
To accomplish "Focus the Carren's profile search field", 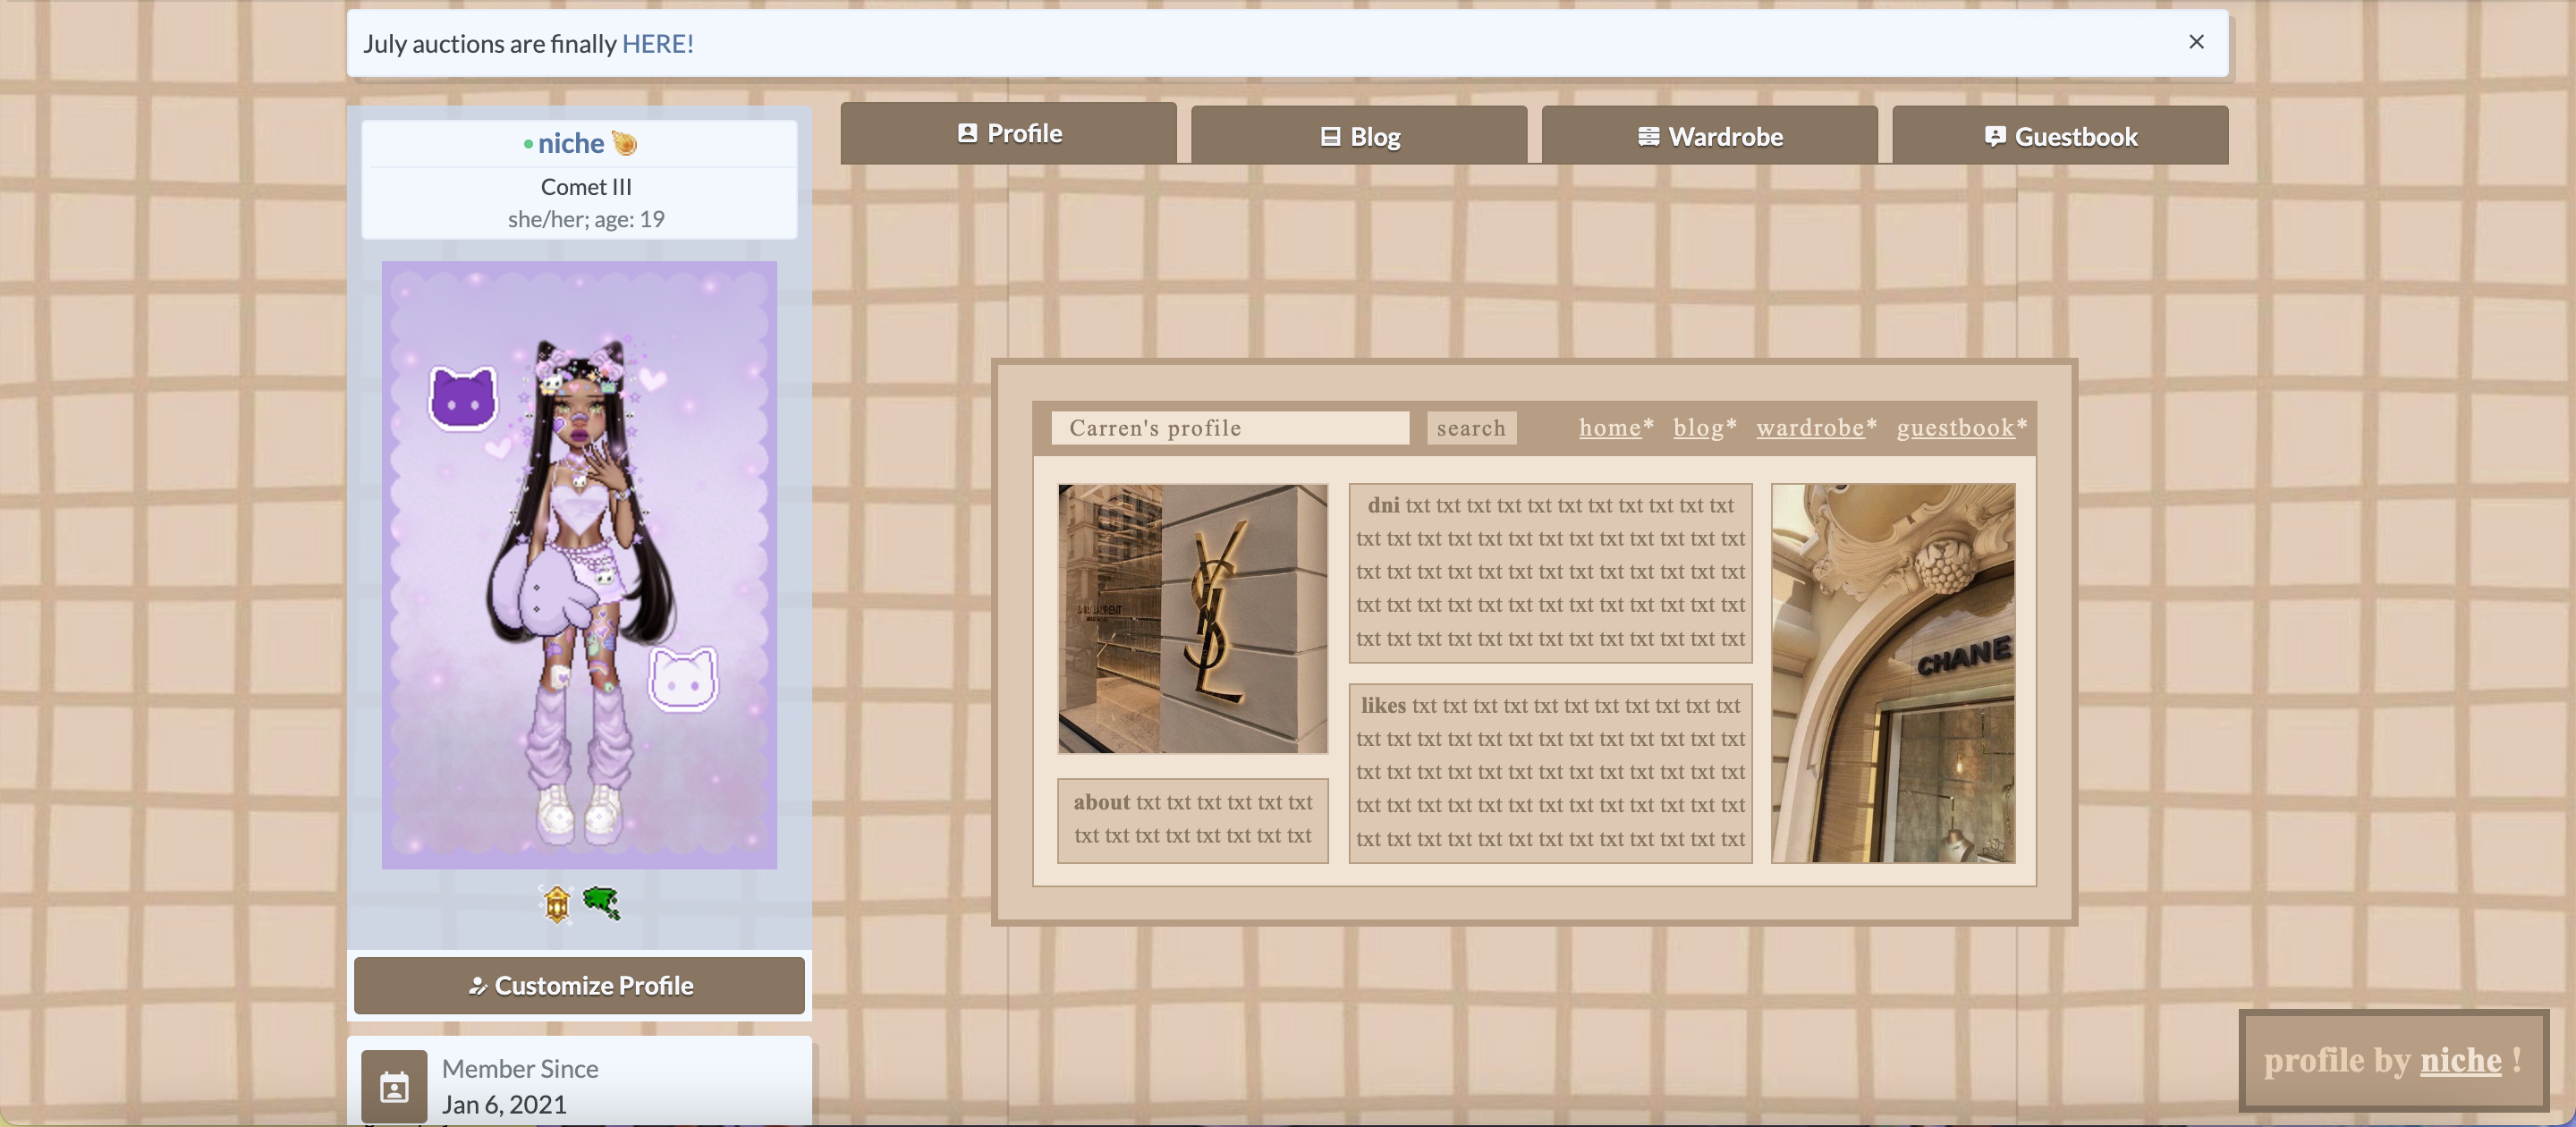I will coord(1230,428).
